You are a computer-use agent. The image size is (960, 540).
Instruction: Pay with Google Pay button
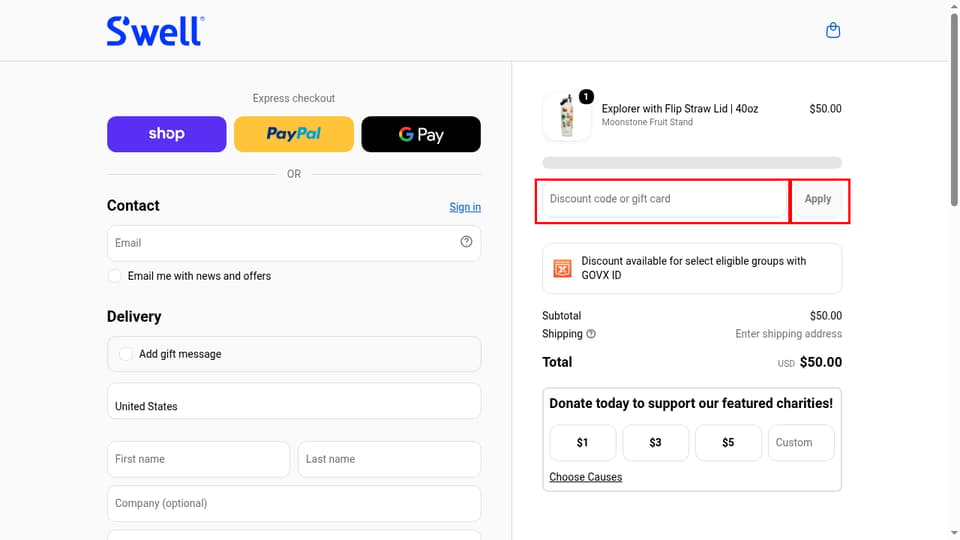[421, 134]
